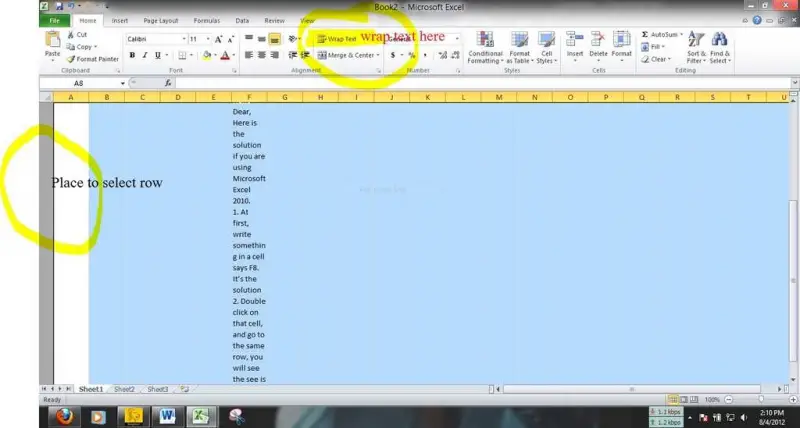Open the font size dropdown

[208, 39]
